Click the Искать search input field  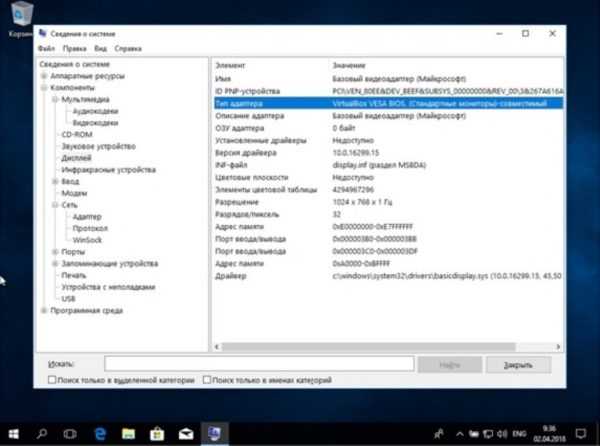(259, 364)
